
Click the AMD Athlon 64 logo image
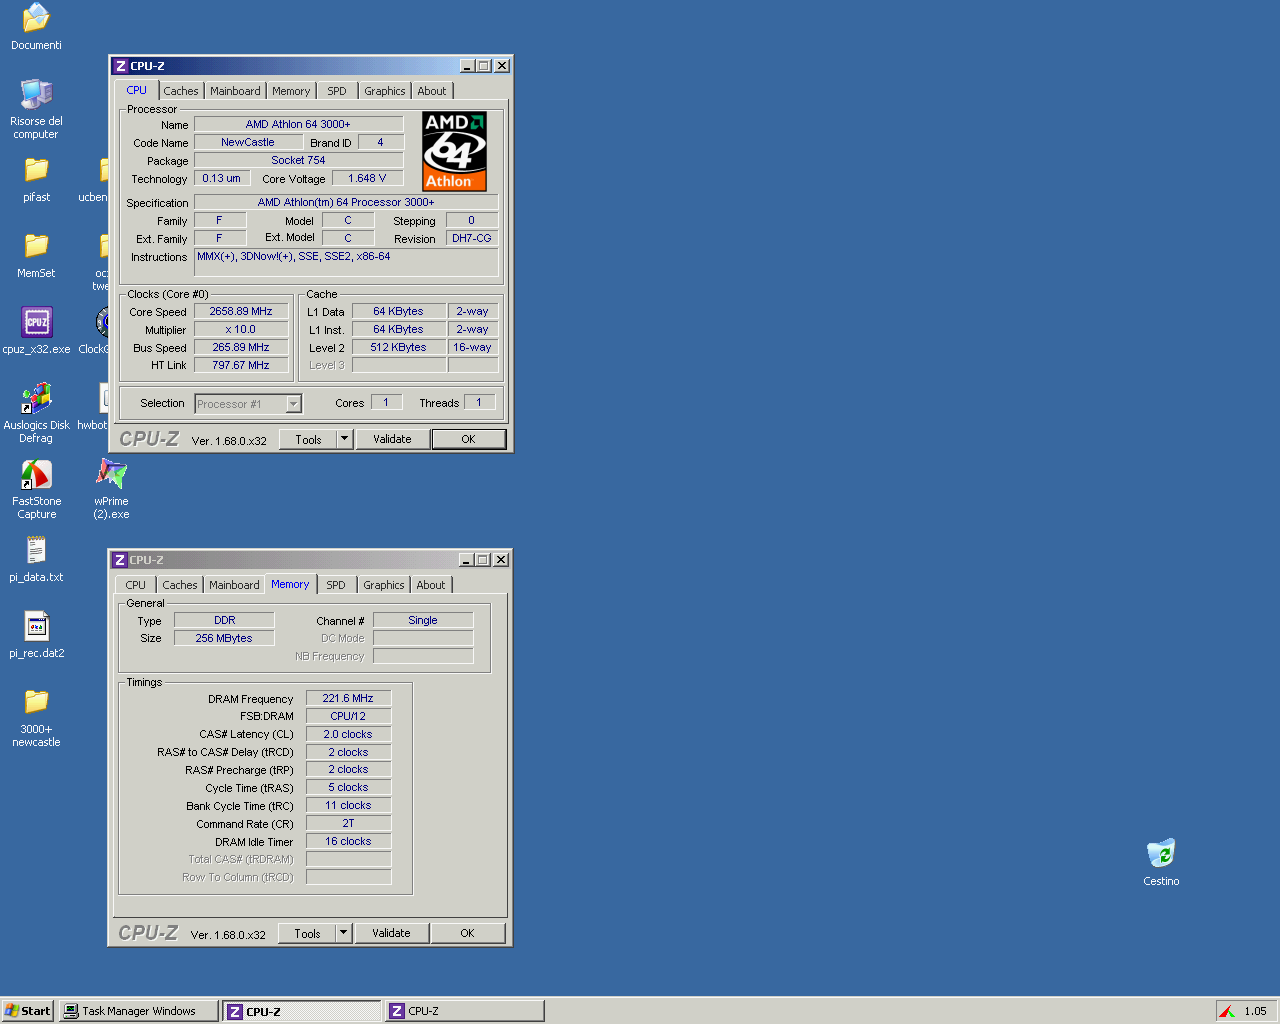(x=454, y=151)
